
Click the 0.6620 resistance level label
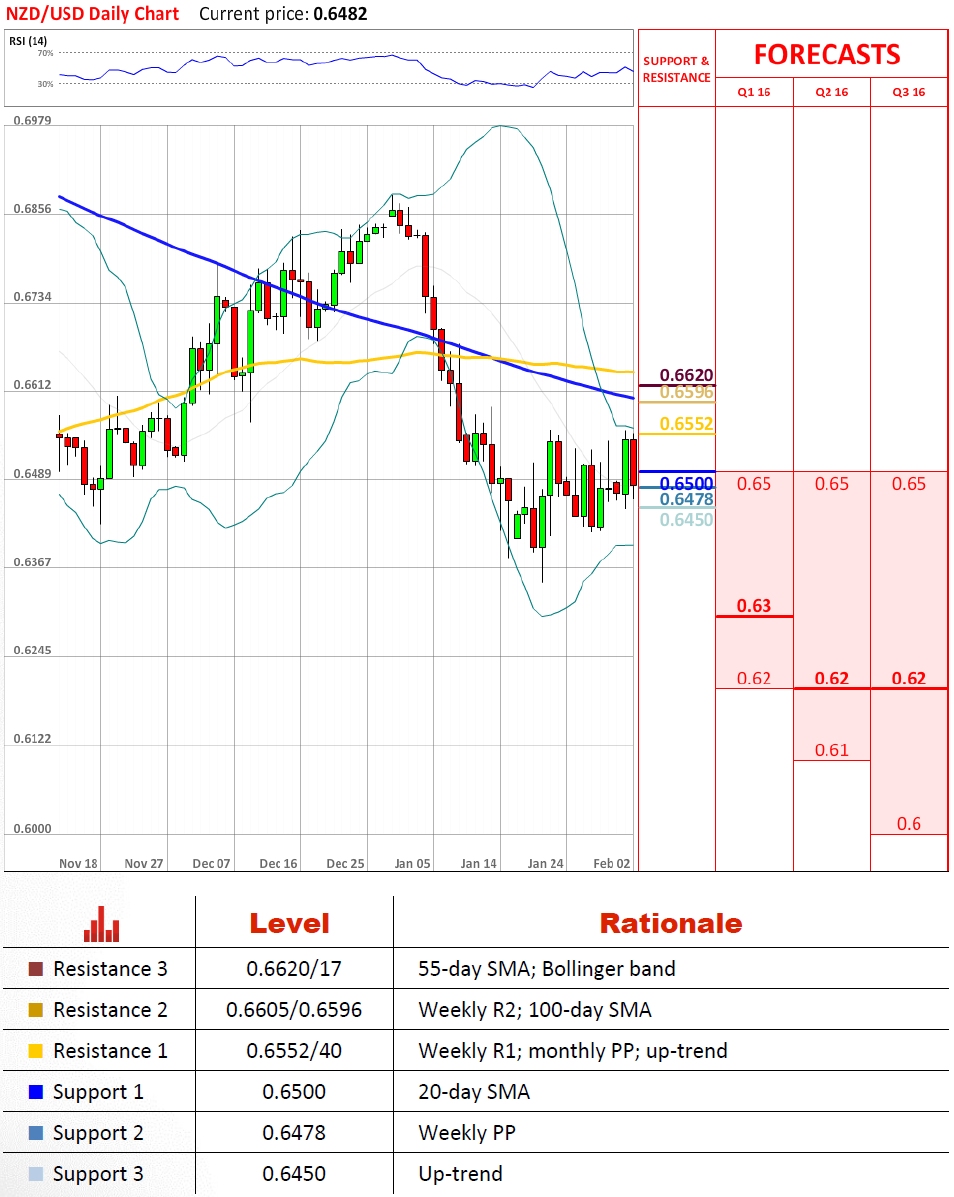[x=687, y=375]
